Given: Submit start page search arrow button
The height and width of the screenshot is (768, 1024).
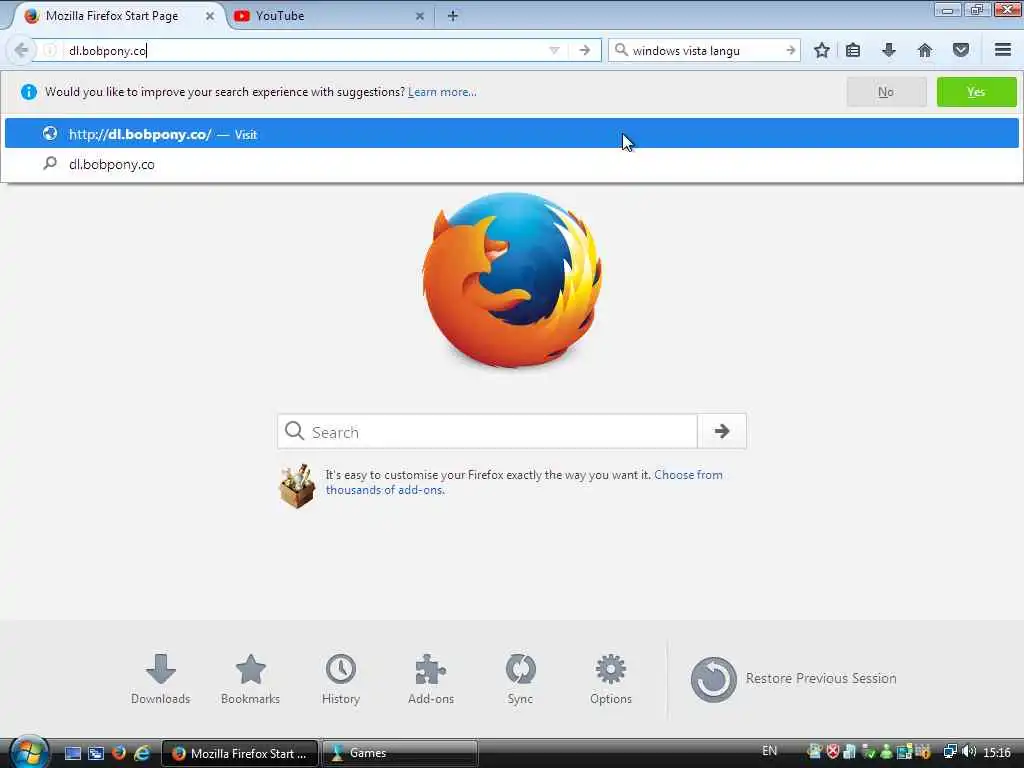Looking at the screenshot, I should tap(722, 431).
